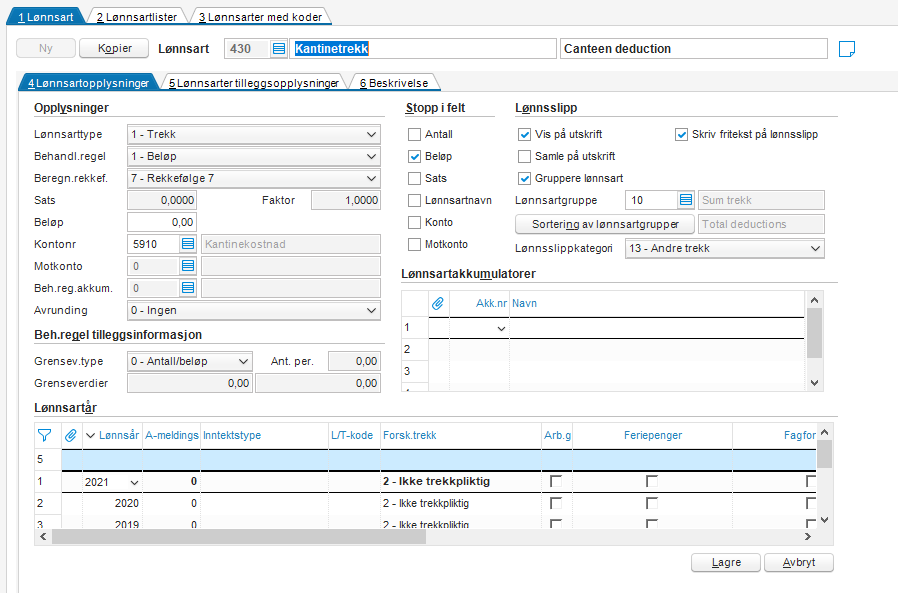Screen dimensions: 898x593
Task: Click the filter icon in Lønnsartår grid
Action: click(x=45, y=435)
